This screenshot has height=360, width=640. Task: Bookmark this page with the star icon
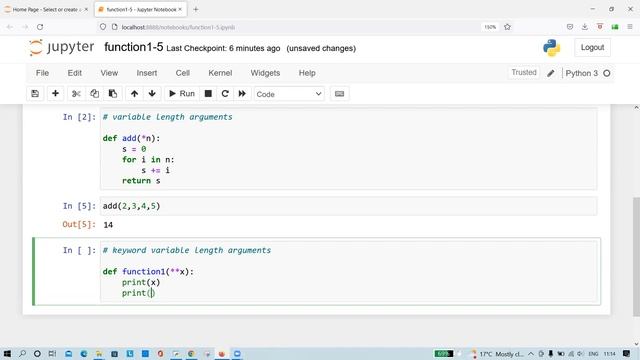point(507,27)
